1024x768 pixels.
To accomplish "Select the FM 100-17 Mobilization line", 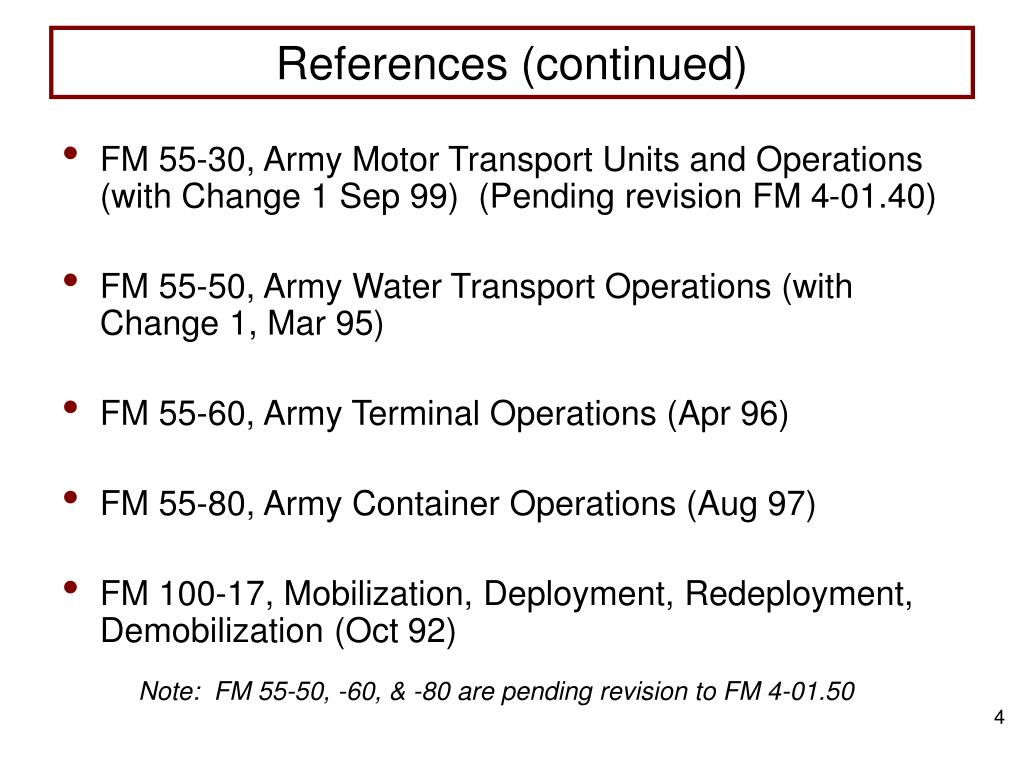I will [x=507, y=594].
